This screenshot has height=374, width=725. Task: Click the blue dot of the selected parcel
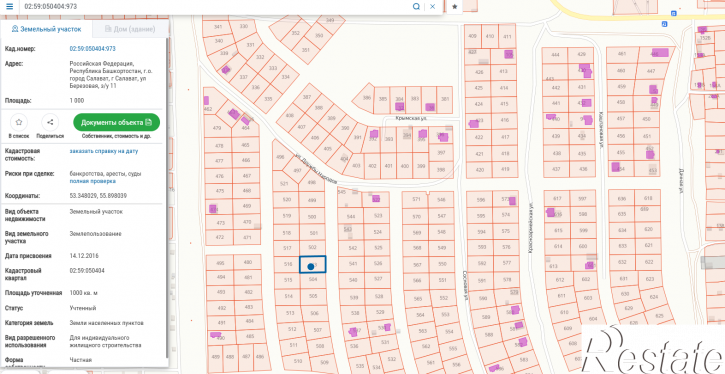coord(311,266)
